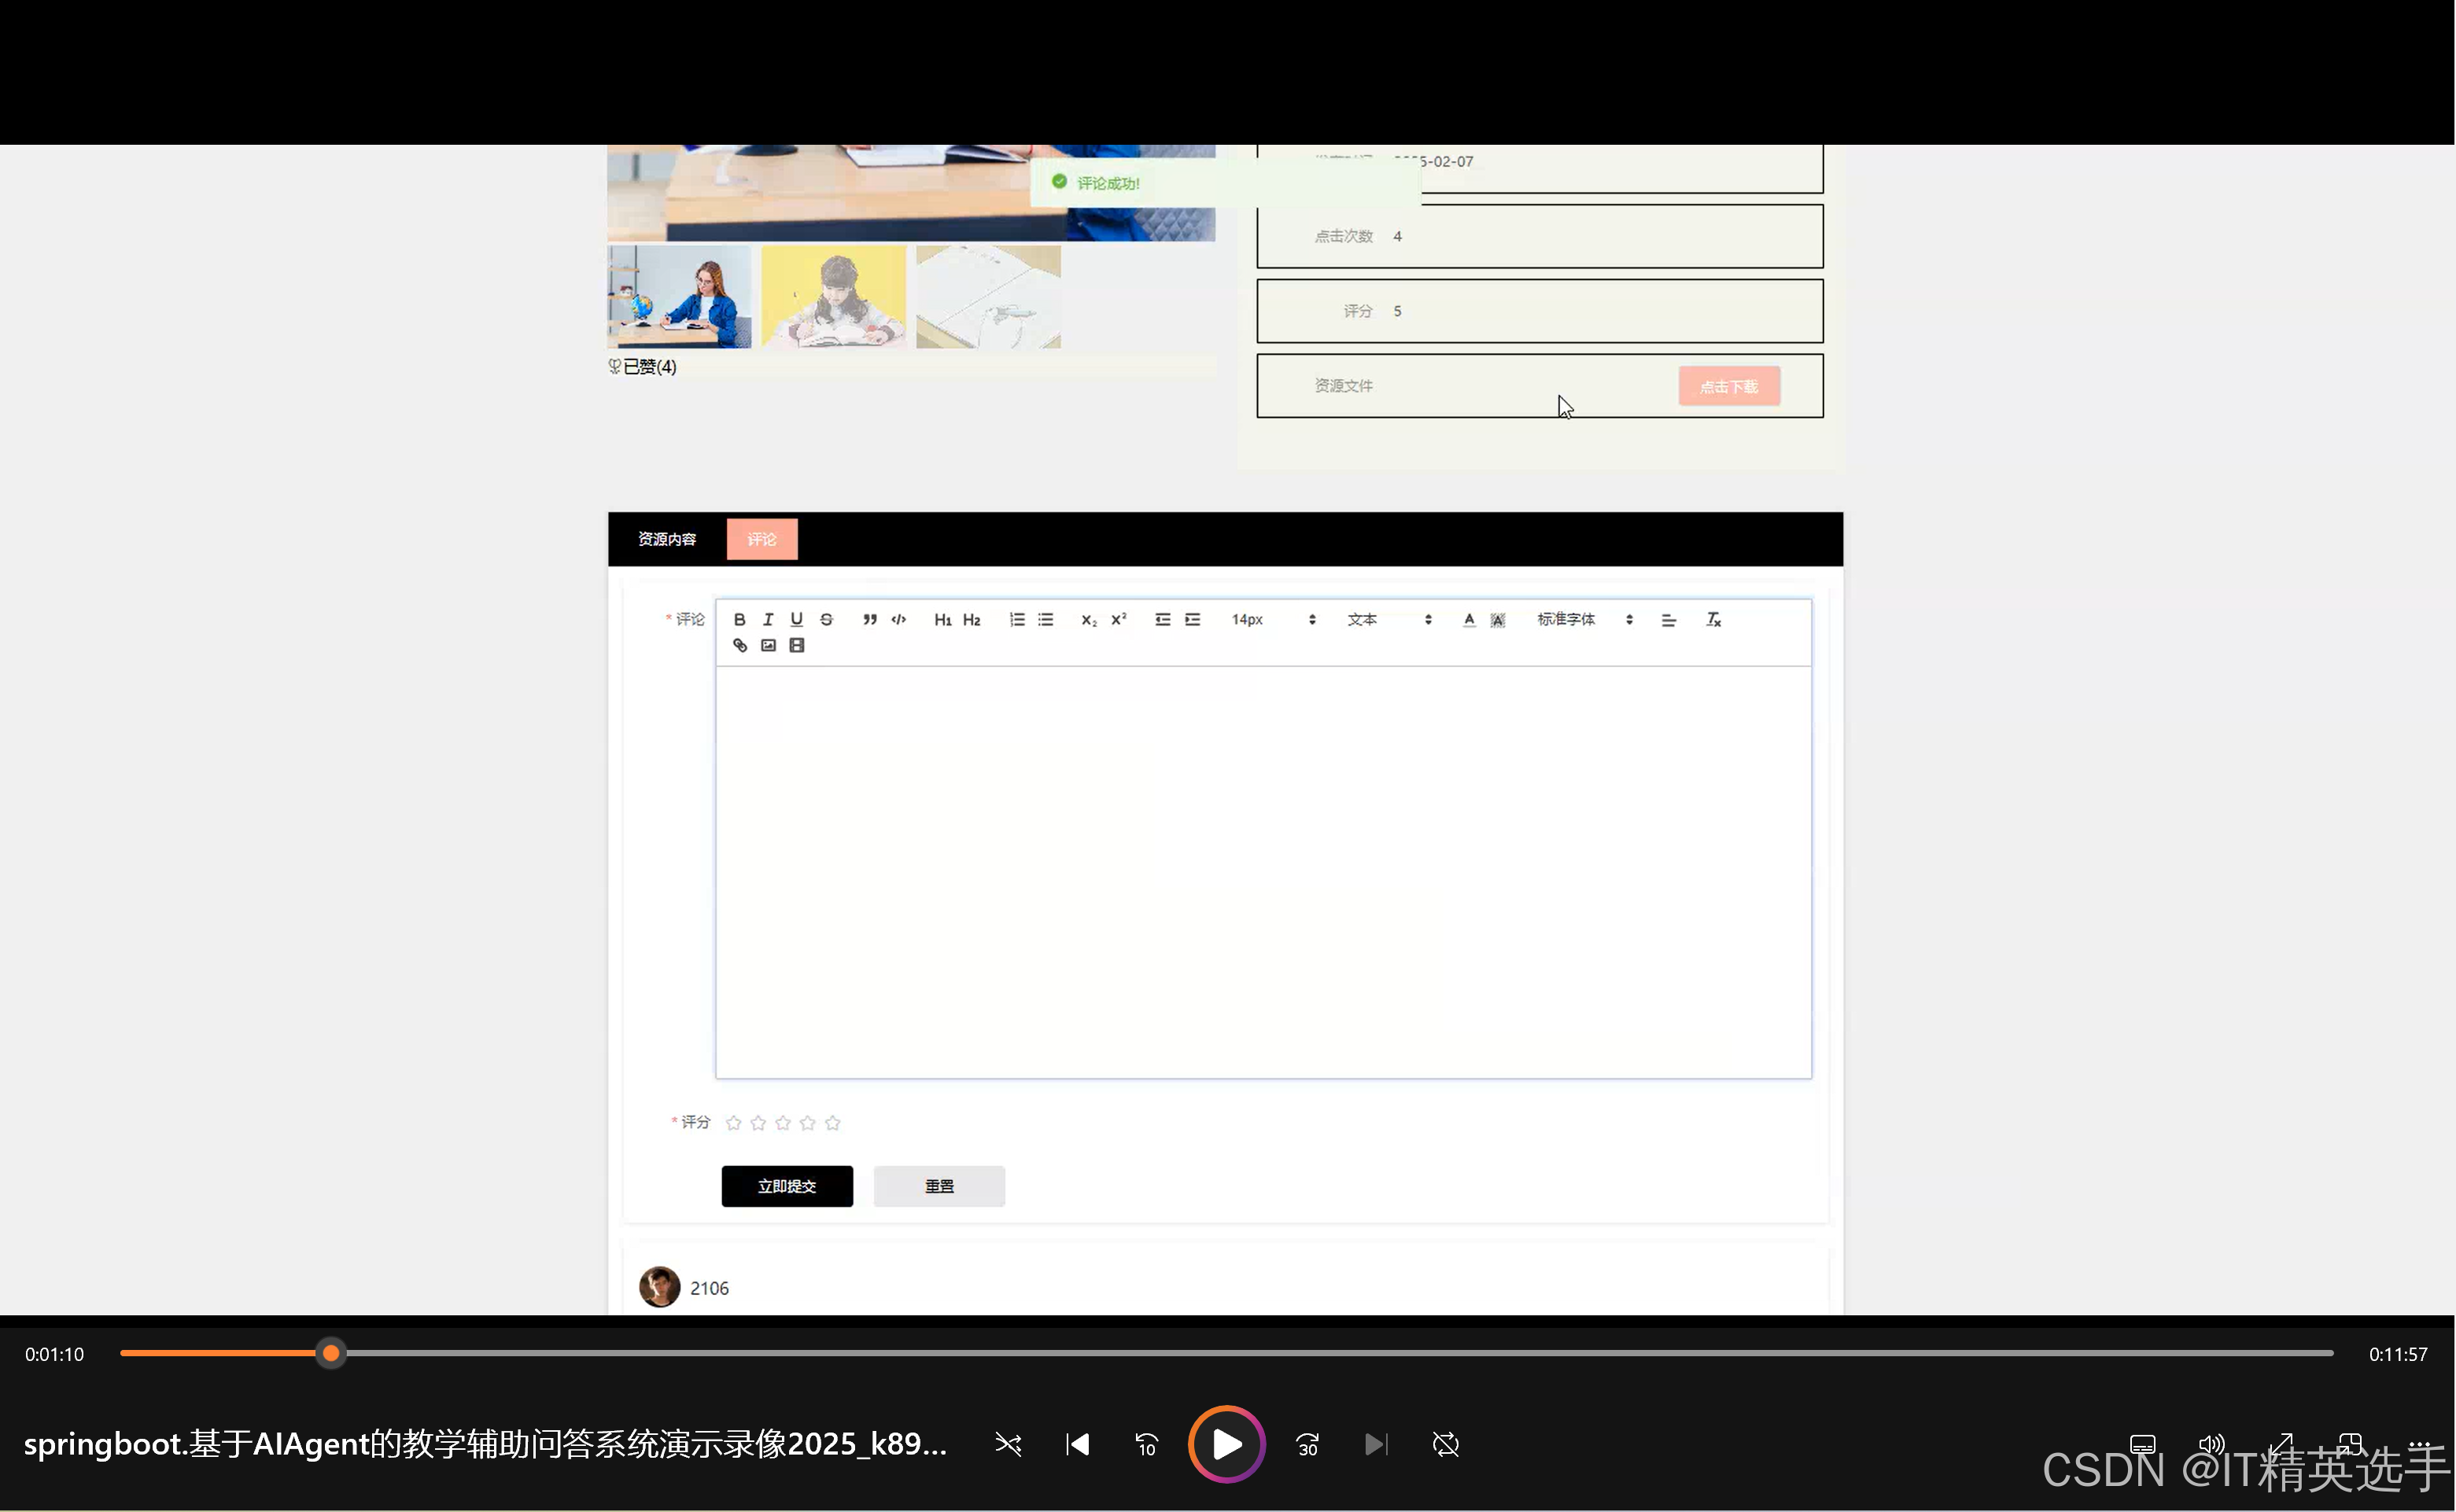Apply subscript formatting
Image resolution: width=2456 pixels, height=1512 pixels.
1089,620
